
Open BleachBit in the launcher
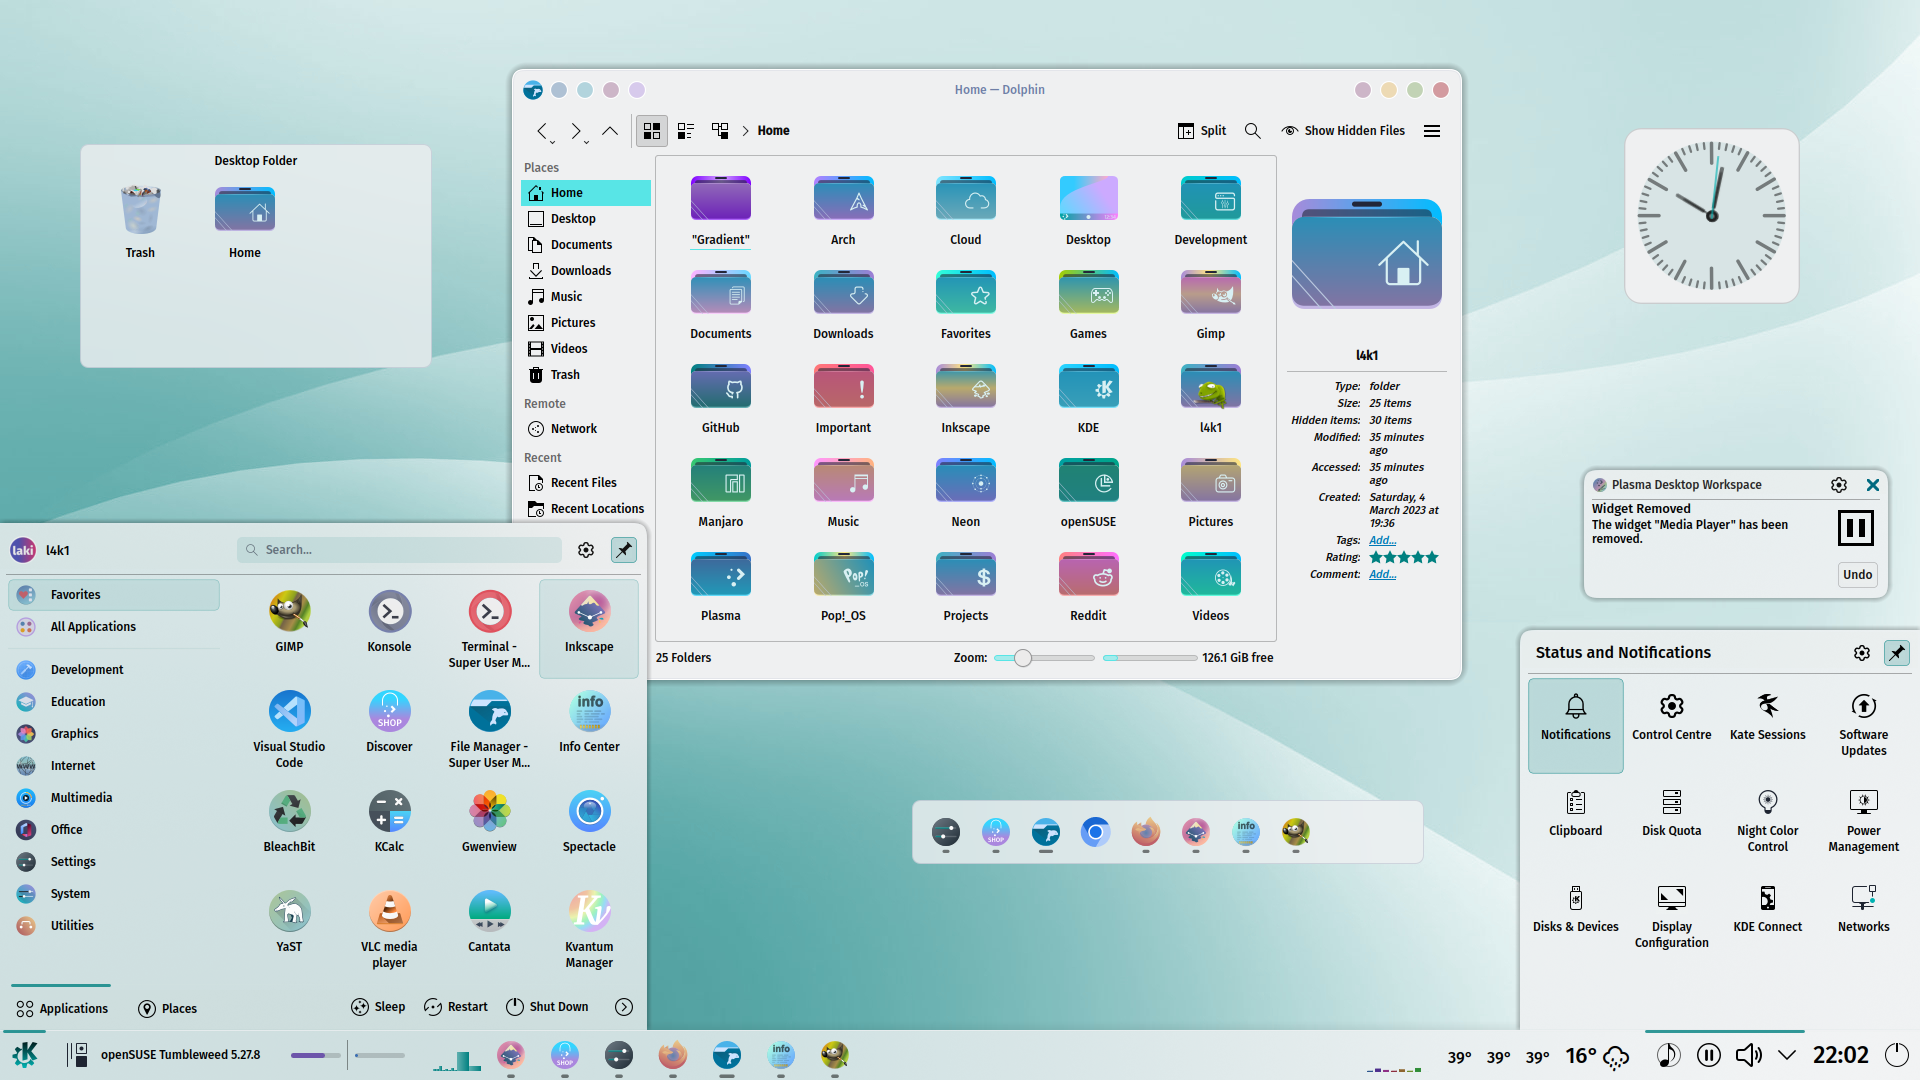[289, 820]
